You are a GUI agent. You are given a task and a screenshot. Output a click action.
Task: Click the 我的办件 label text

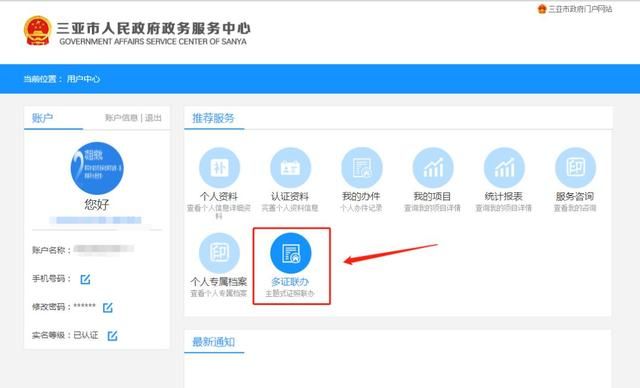361,197
